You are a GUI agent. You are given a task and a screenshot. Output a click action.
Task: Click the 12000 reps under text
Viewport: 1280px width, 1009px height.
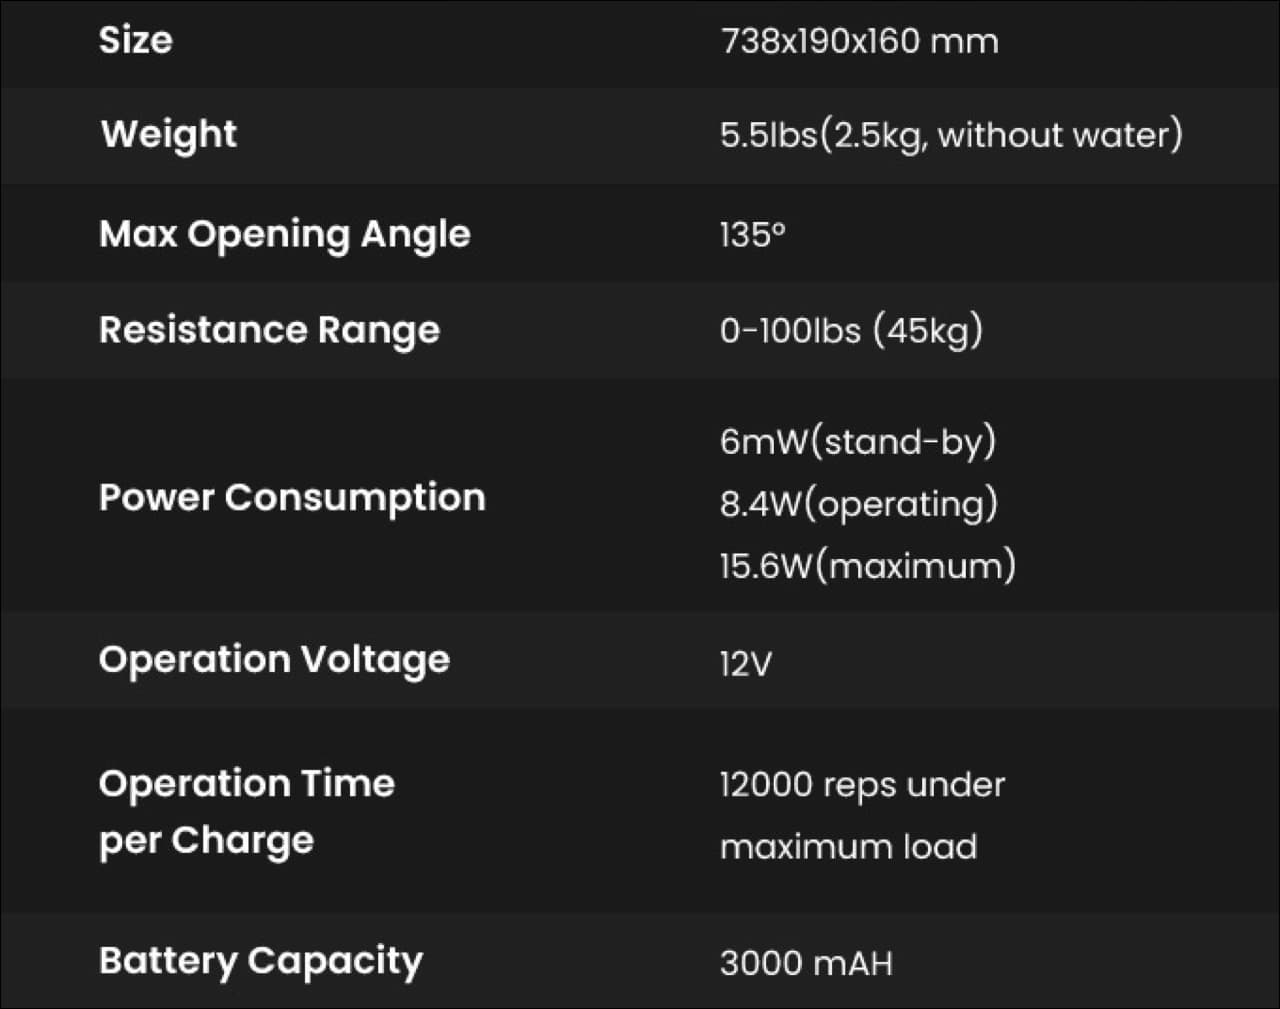(x=862, y=785)
